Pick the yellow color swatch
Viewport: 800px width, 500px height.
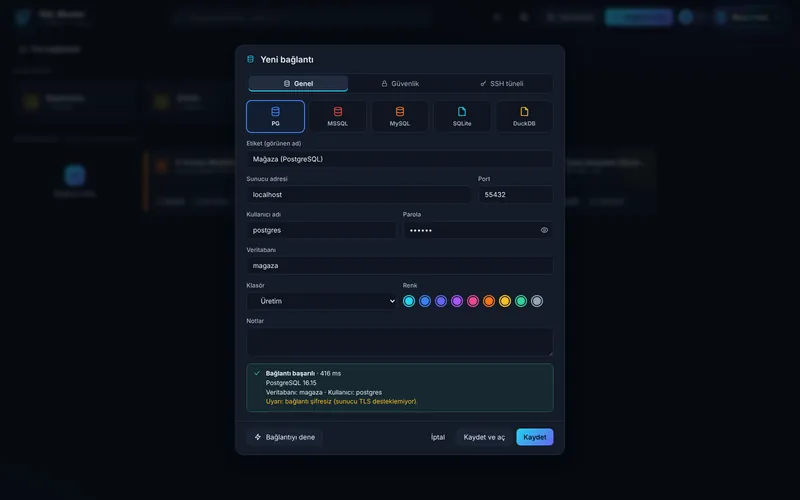point(505,301)
